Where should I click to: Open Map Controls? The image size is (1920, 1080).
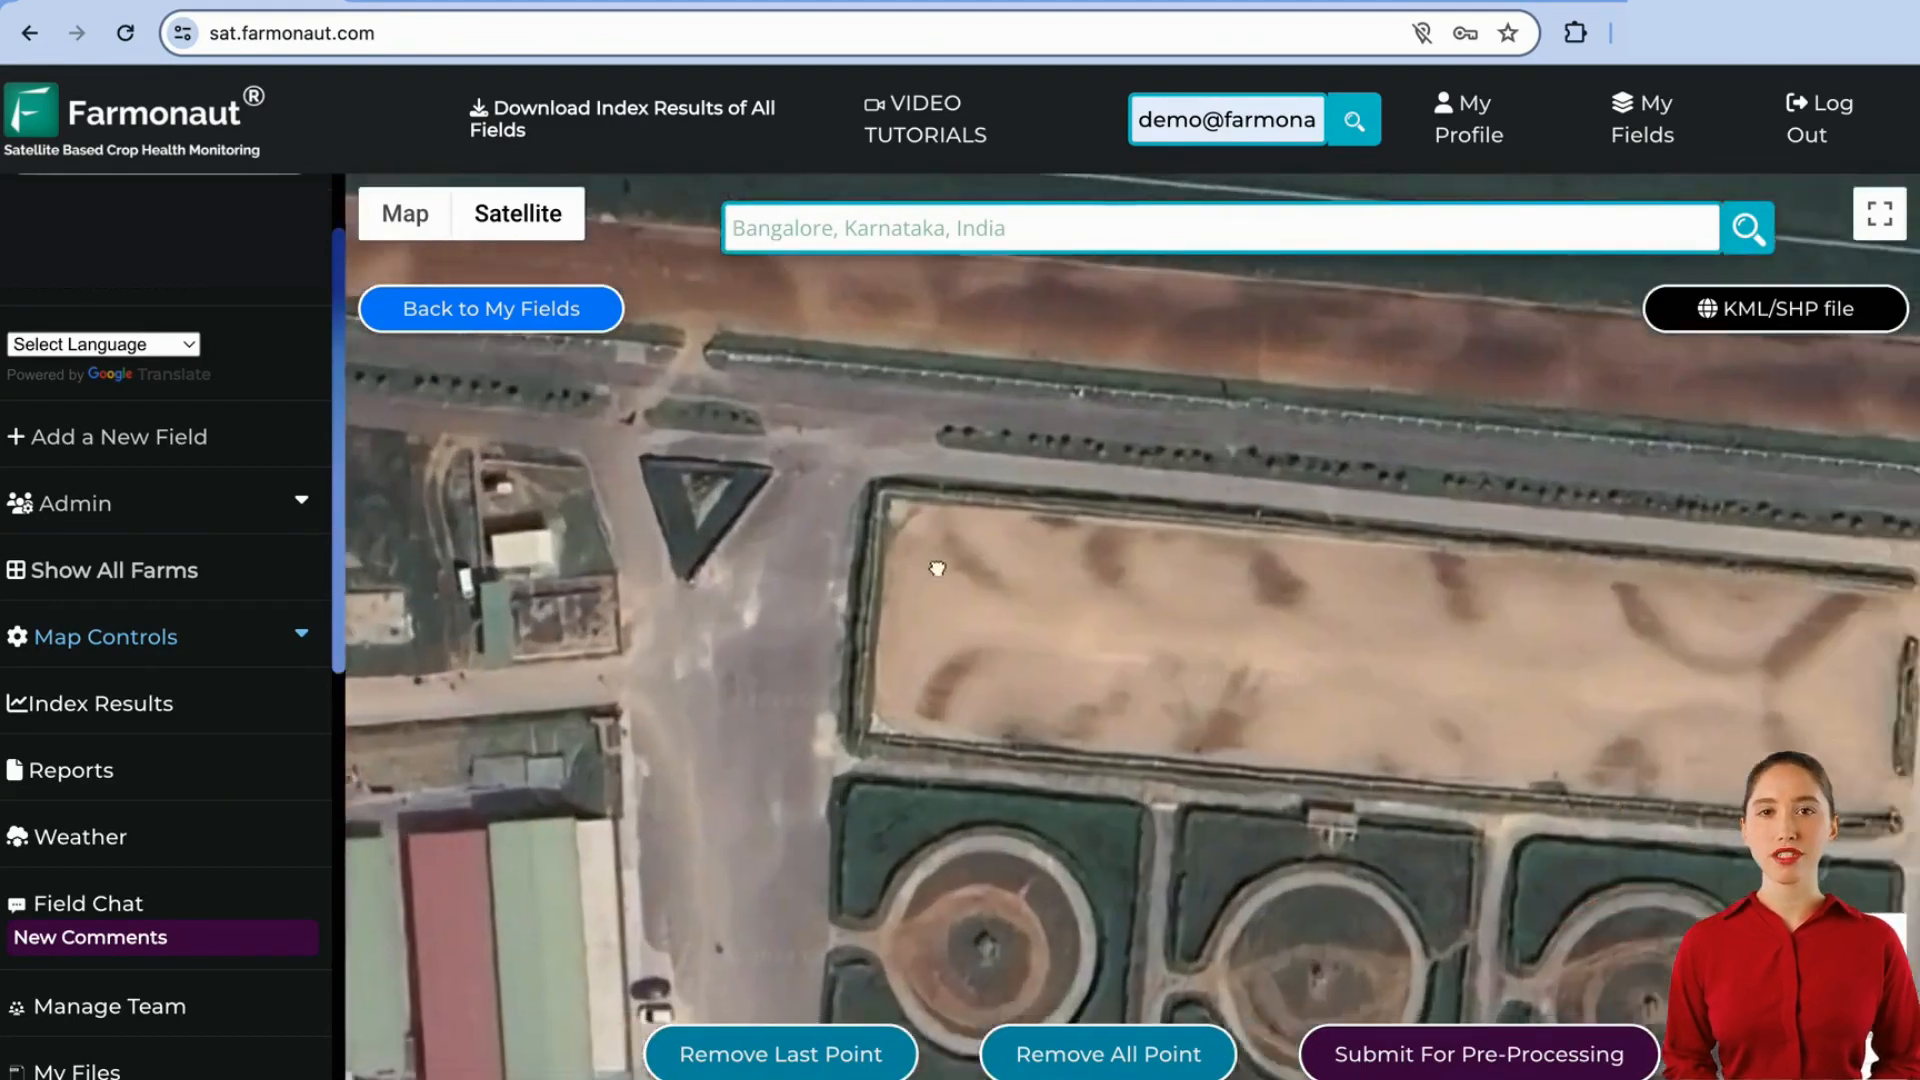[92, 637]
